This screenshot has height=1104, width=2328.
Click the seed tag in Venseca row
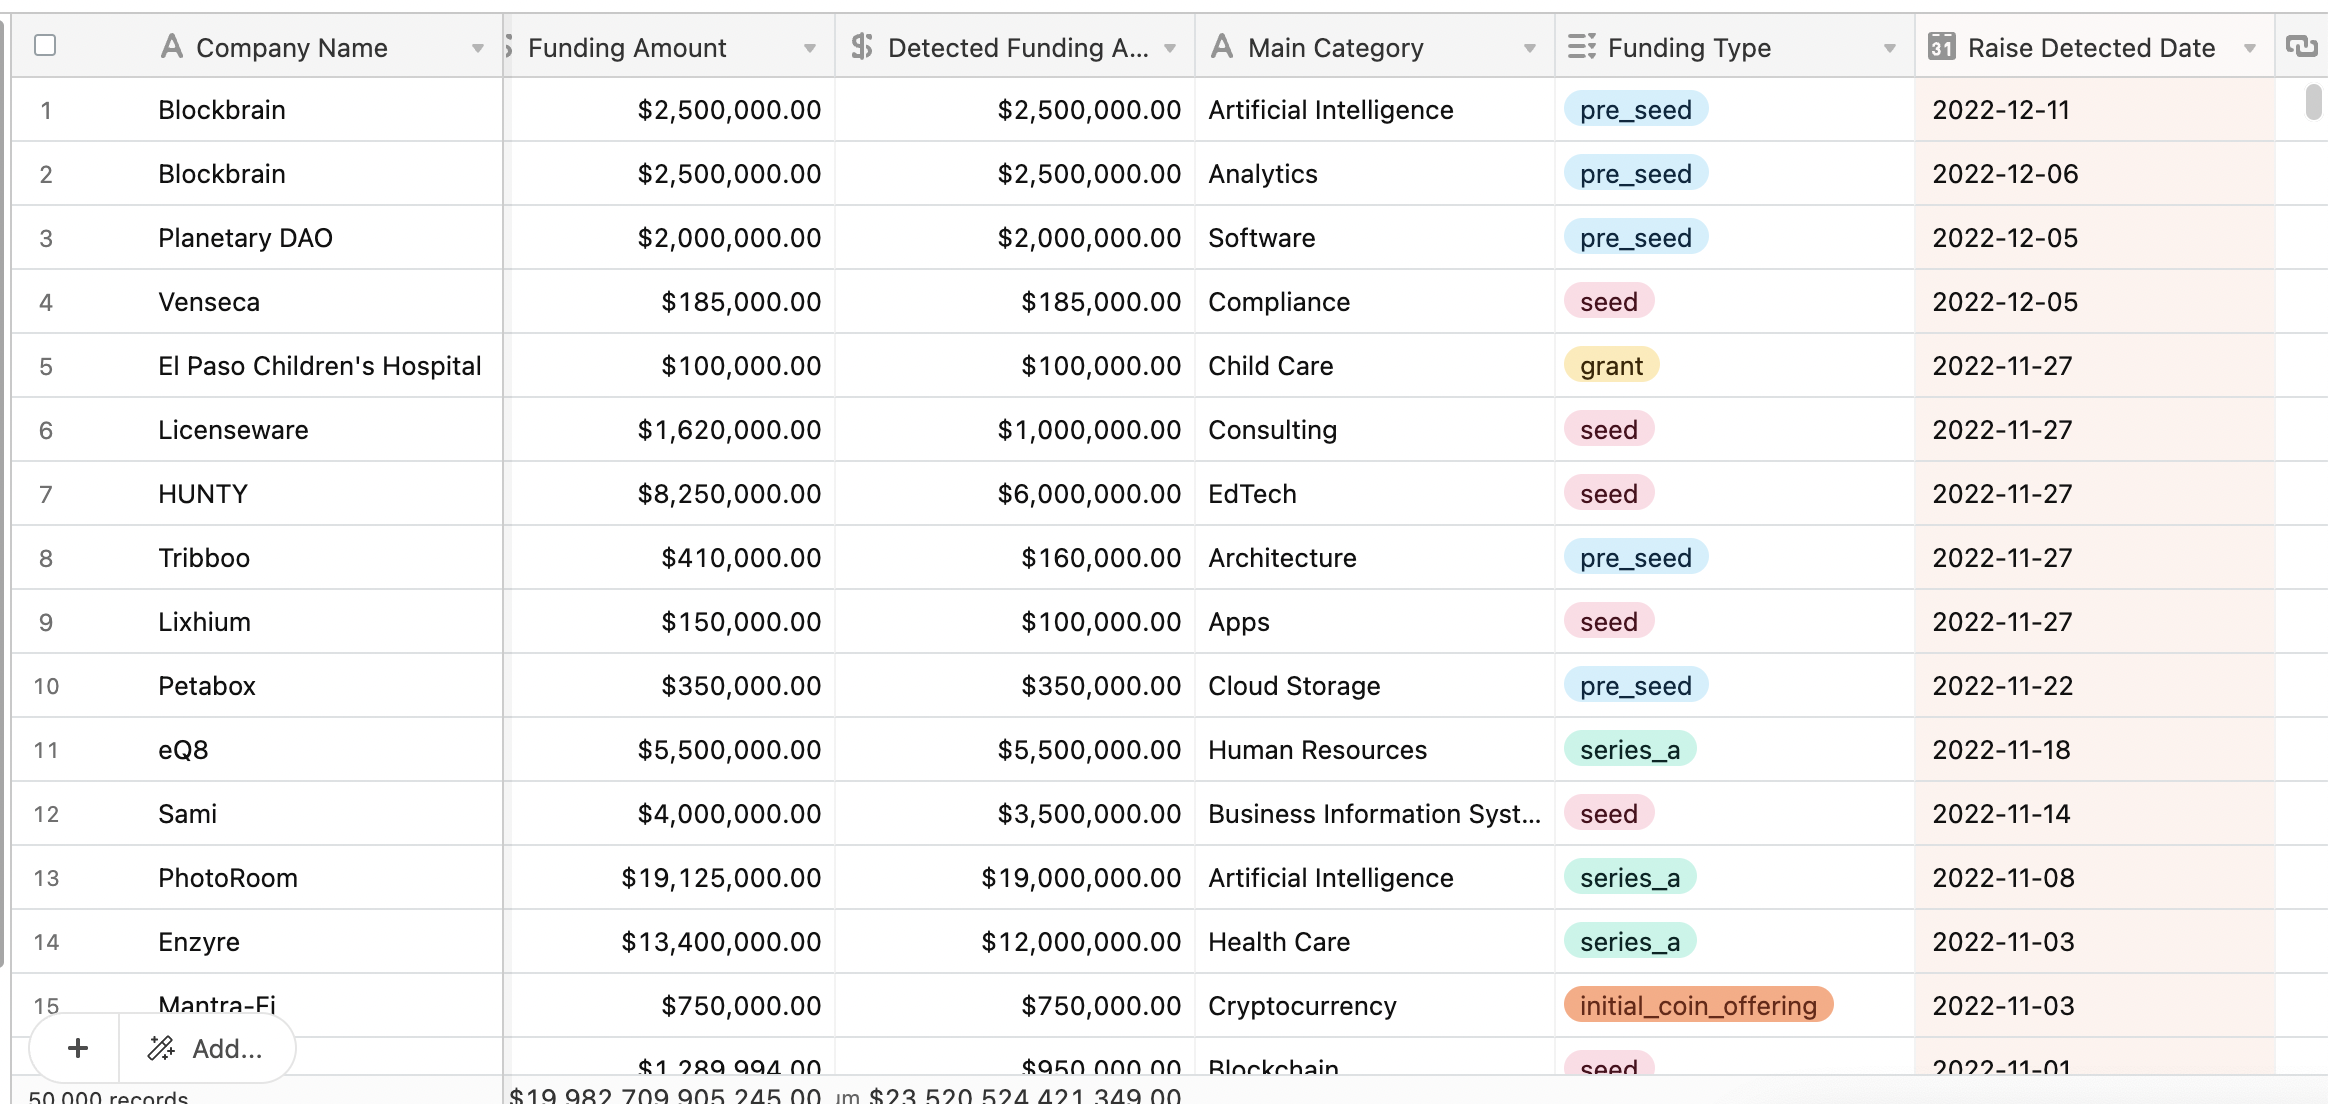(1609, 302)
